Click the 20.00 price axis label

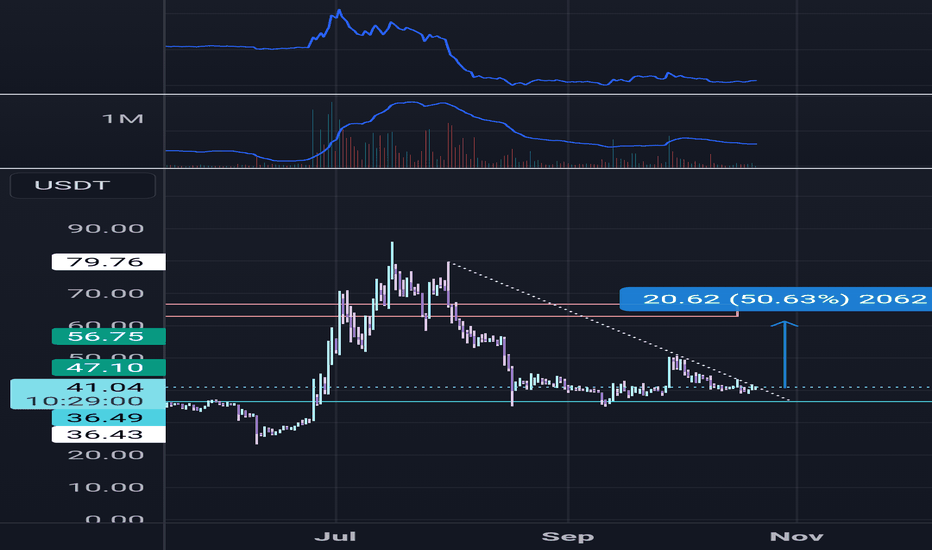106,455
